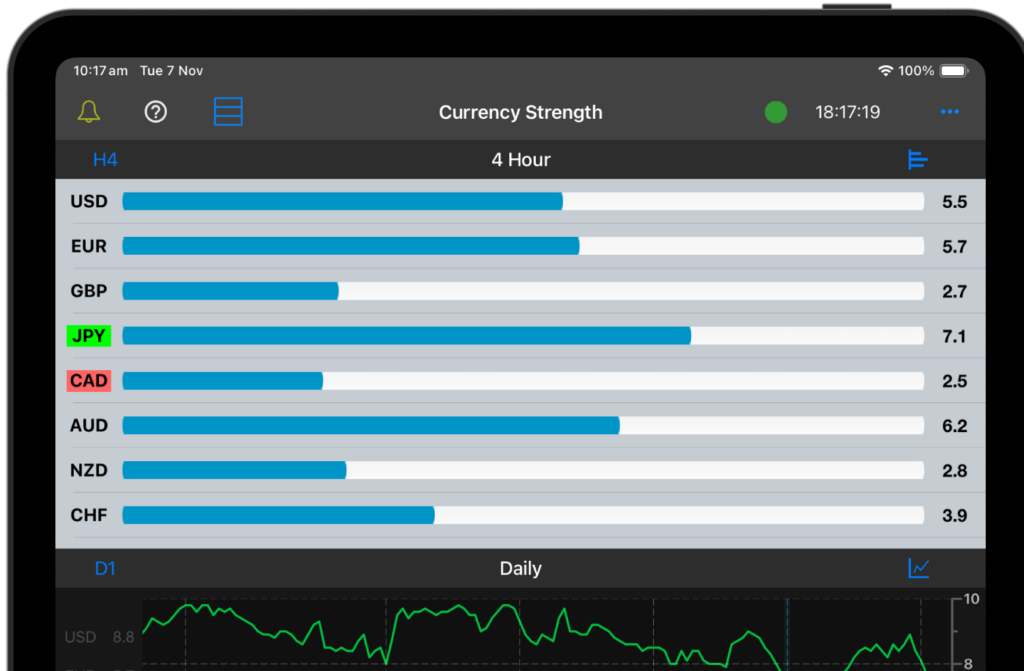Select the stacked rows layout icon
This screenshot has height=671, width=1024.
click(x=228, y=111)
